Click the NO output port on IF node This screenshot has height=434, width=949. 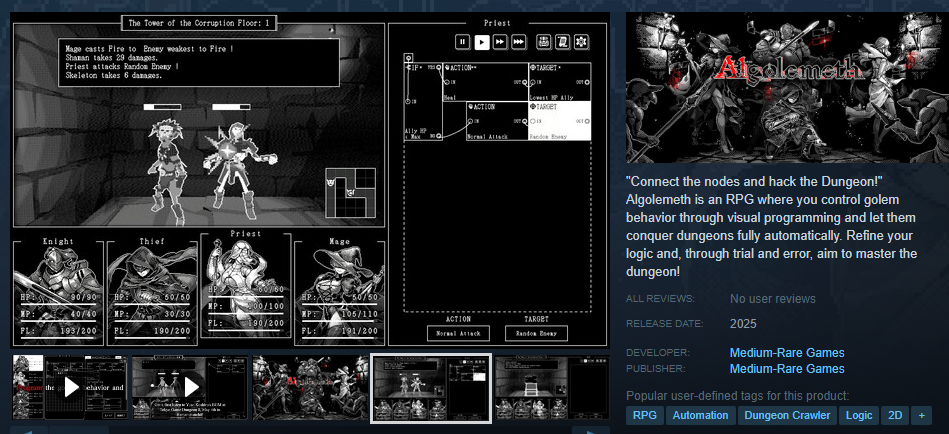click(x=439, y=136)
